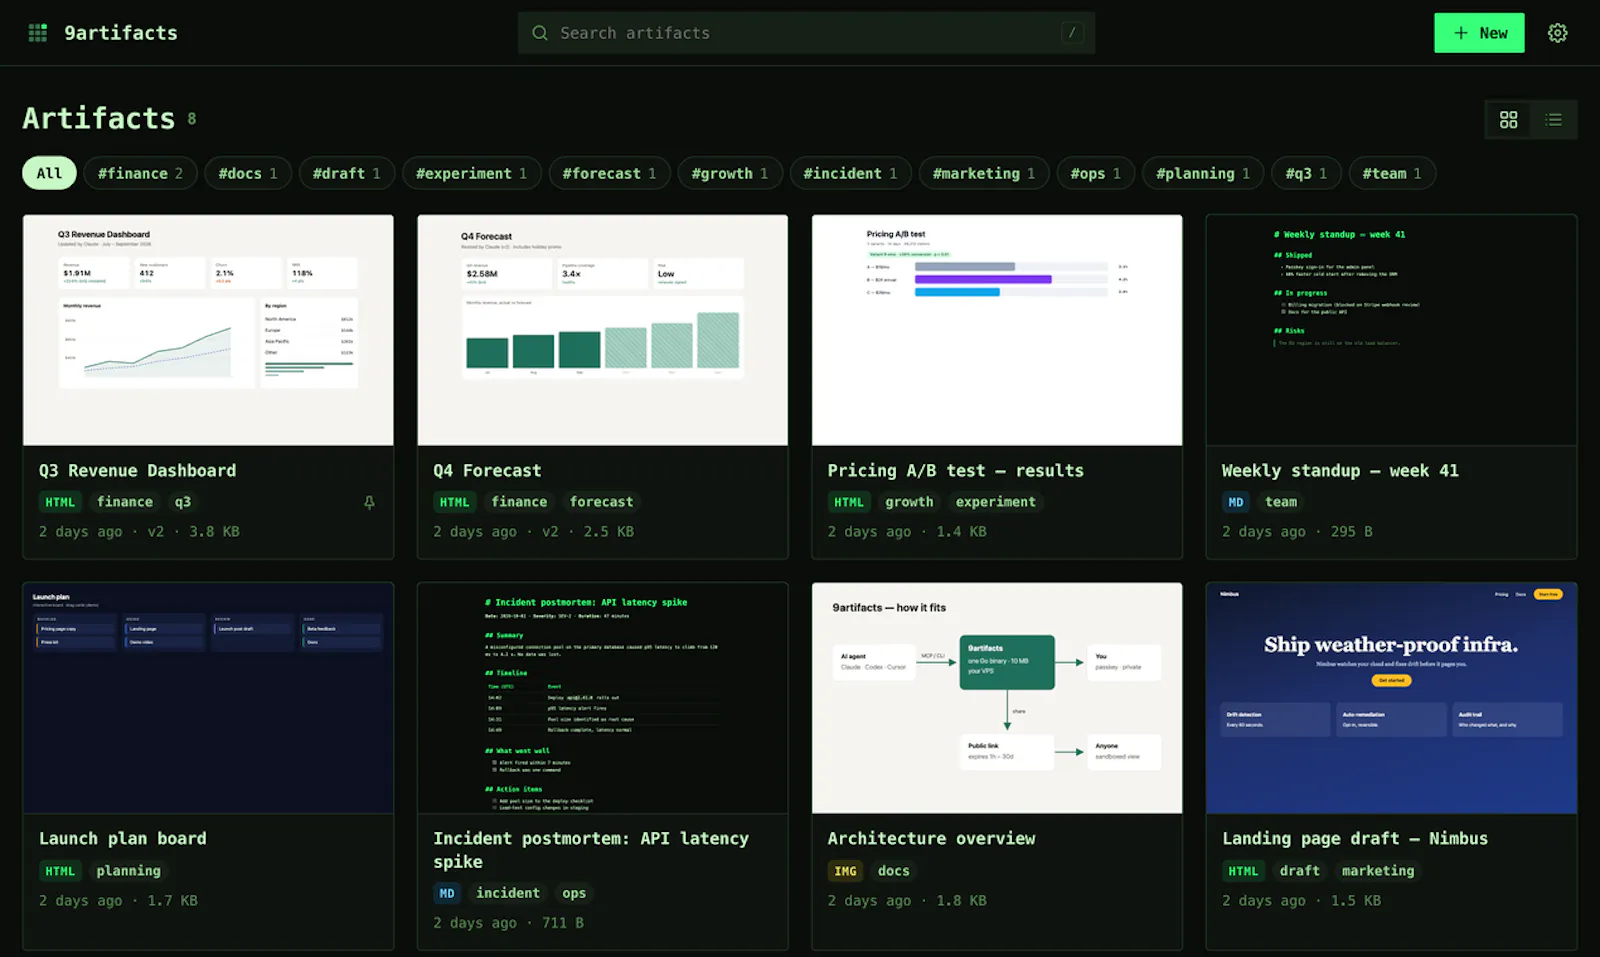
Task: Open settings via the gear icon
Action: [1557, 33]
